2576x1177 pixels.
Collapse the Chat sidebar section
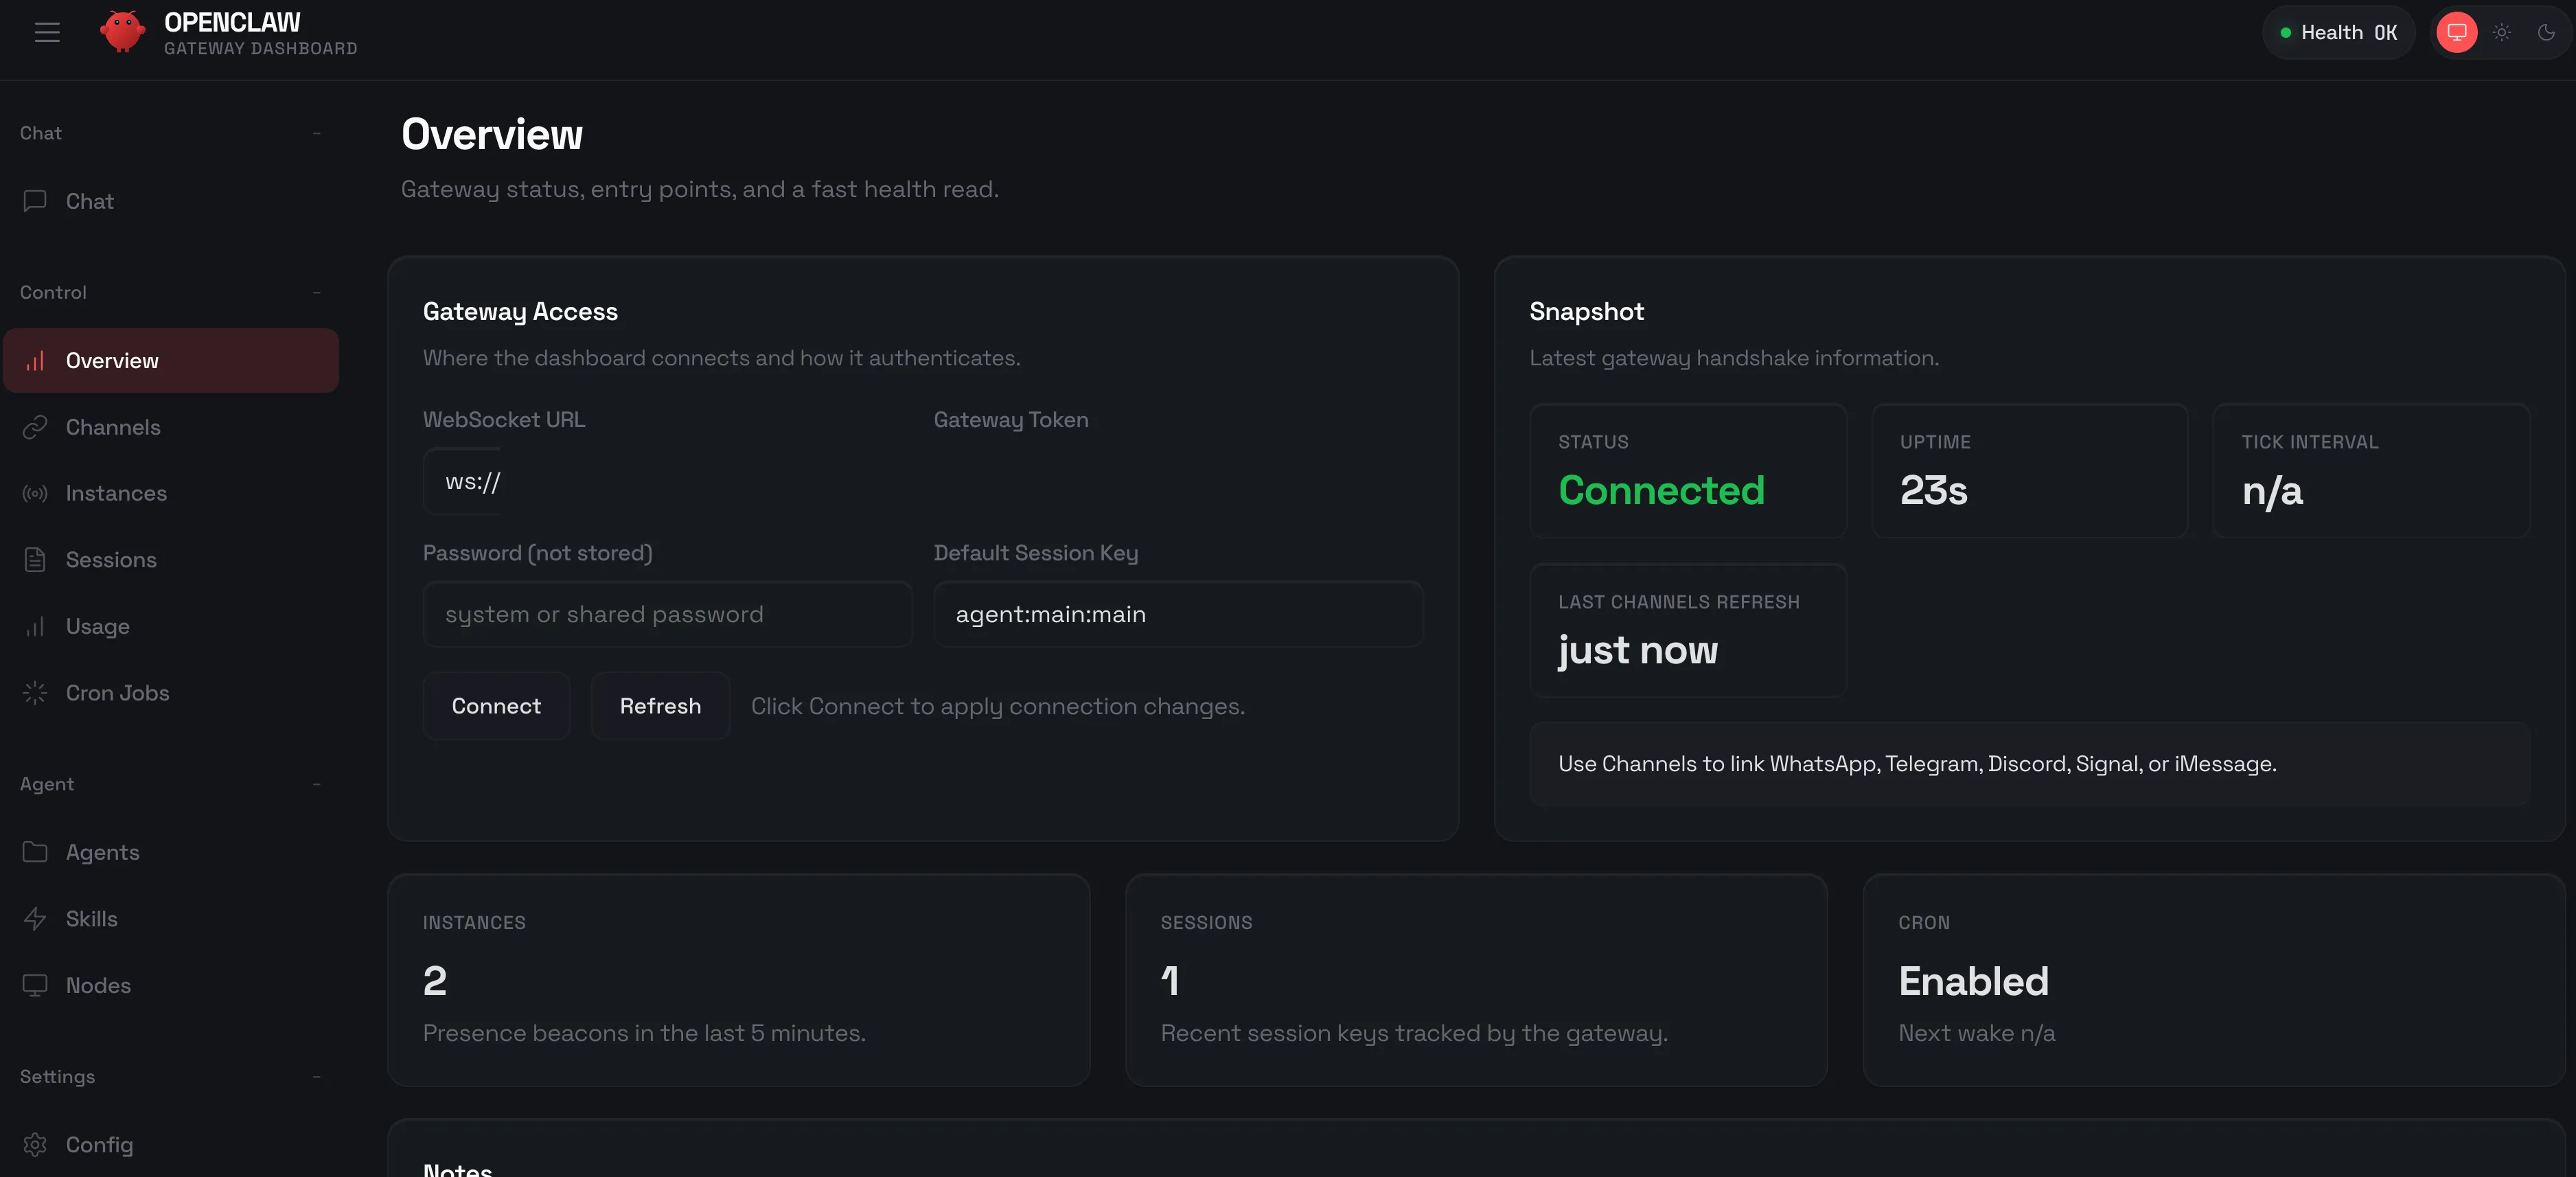tap(316, 133)
